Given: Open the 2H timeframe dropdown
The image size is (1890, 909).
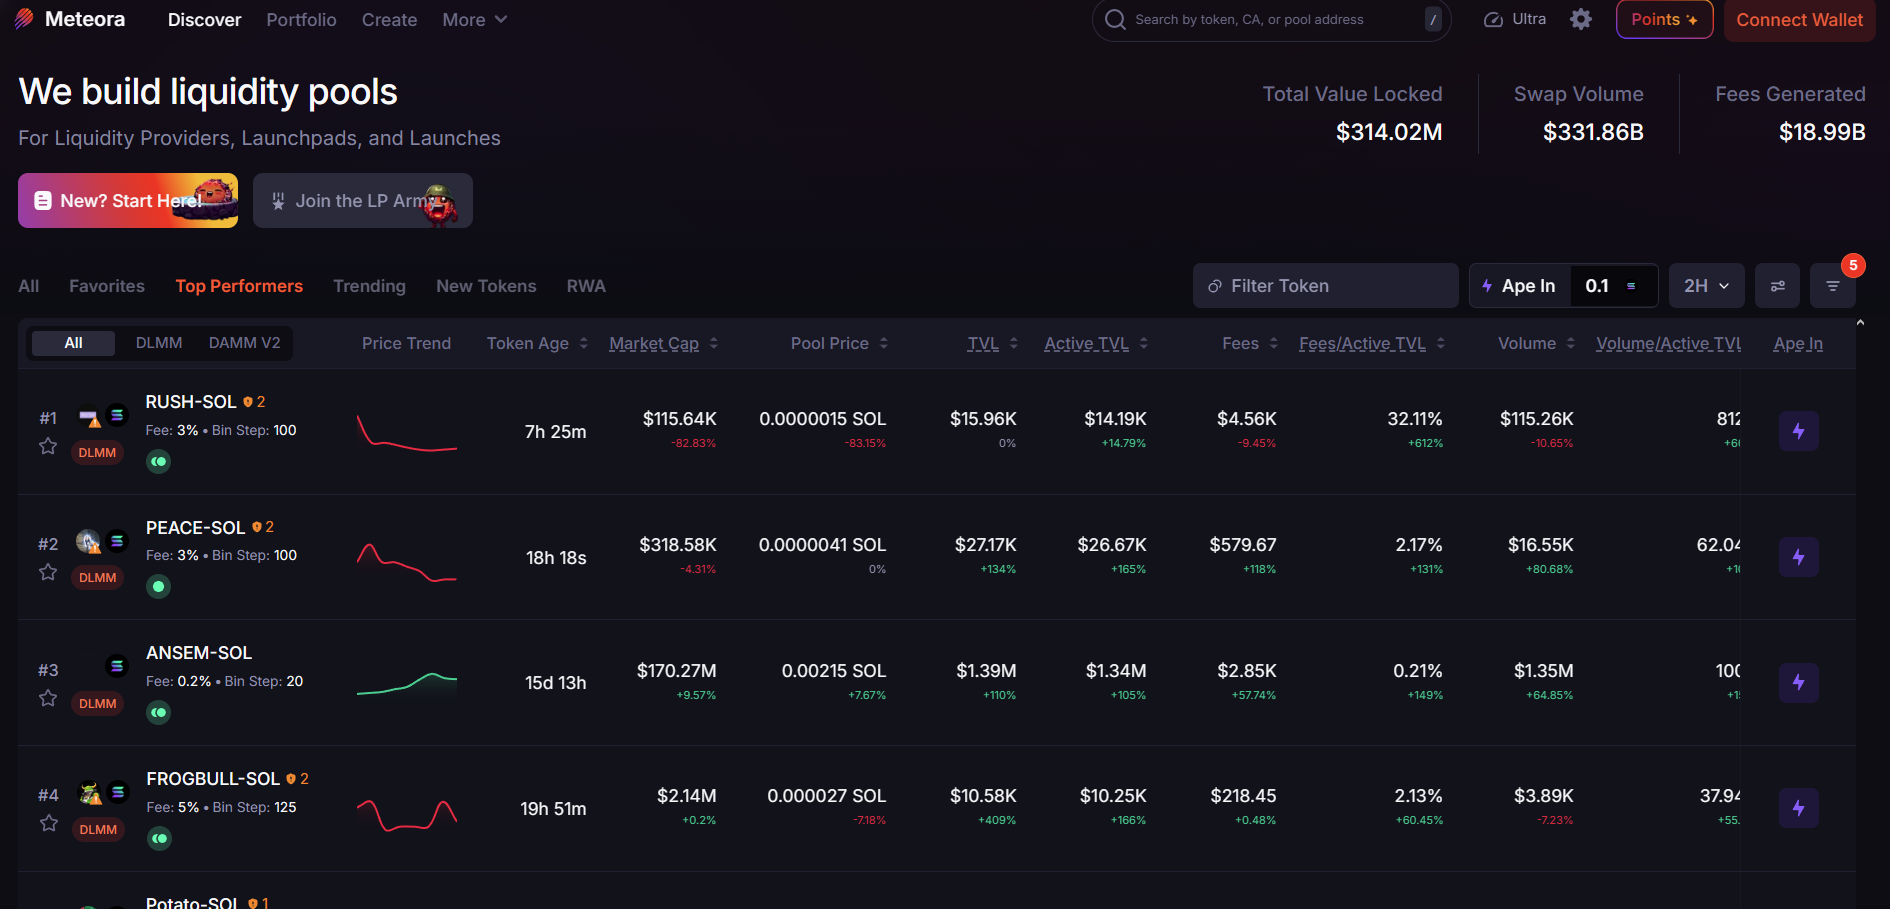Looking at the screenshot, I should pyautogui.click(x=1706, y=286).
